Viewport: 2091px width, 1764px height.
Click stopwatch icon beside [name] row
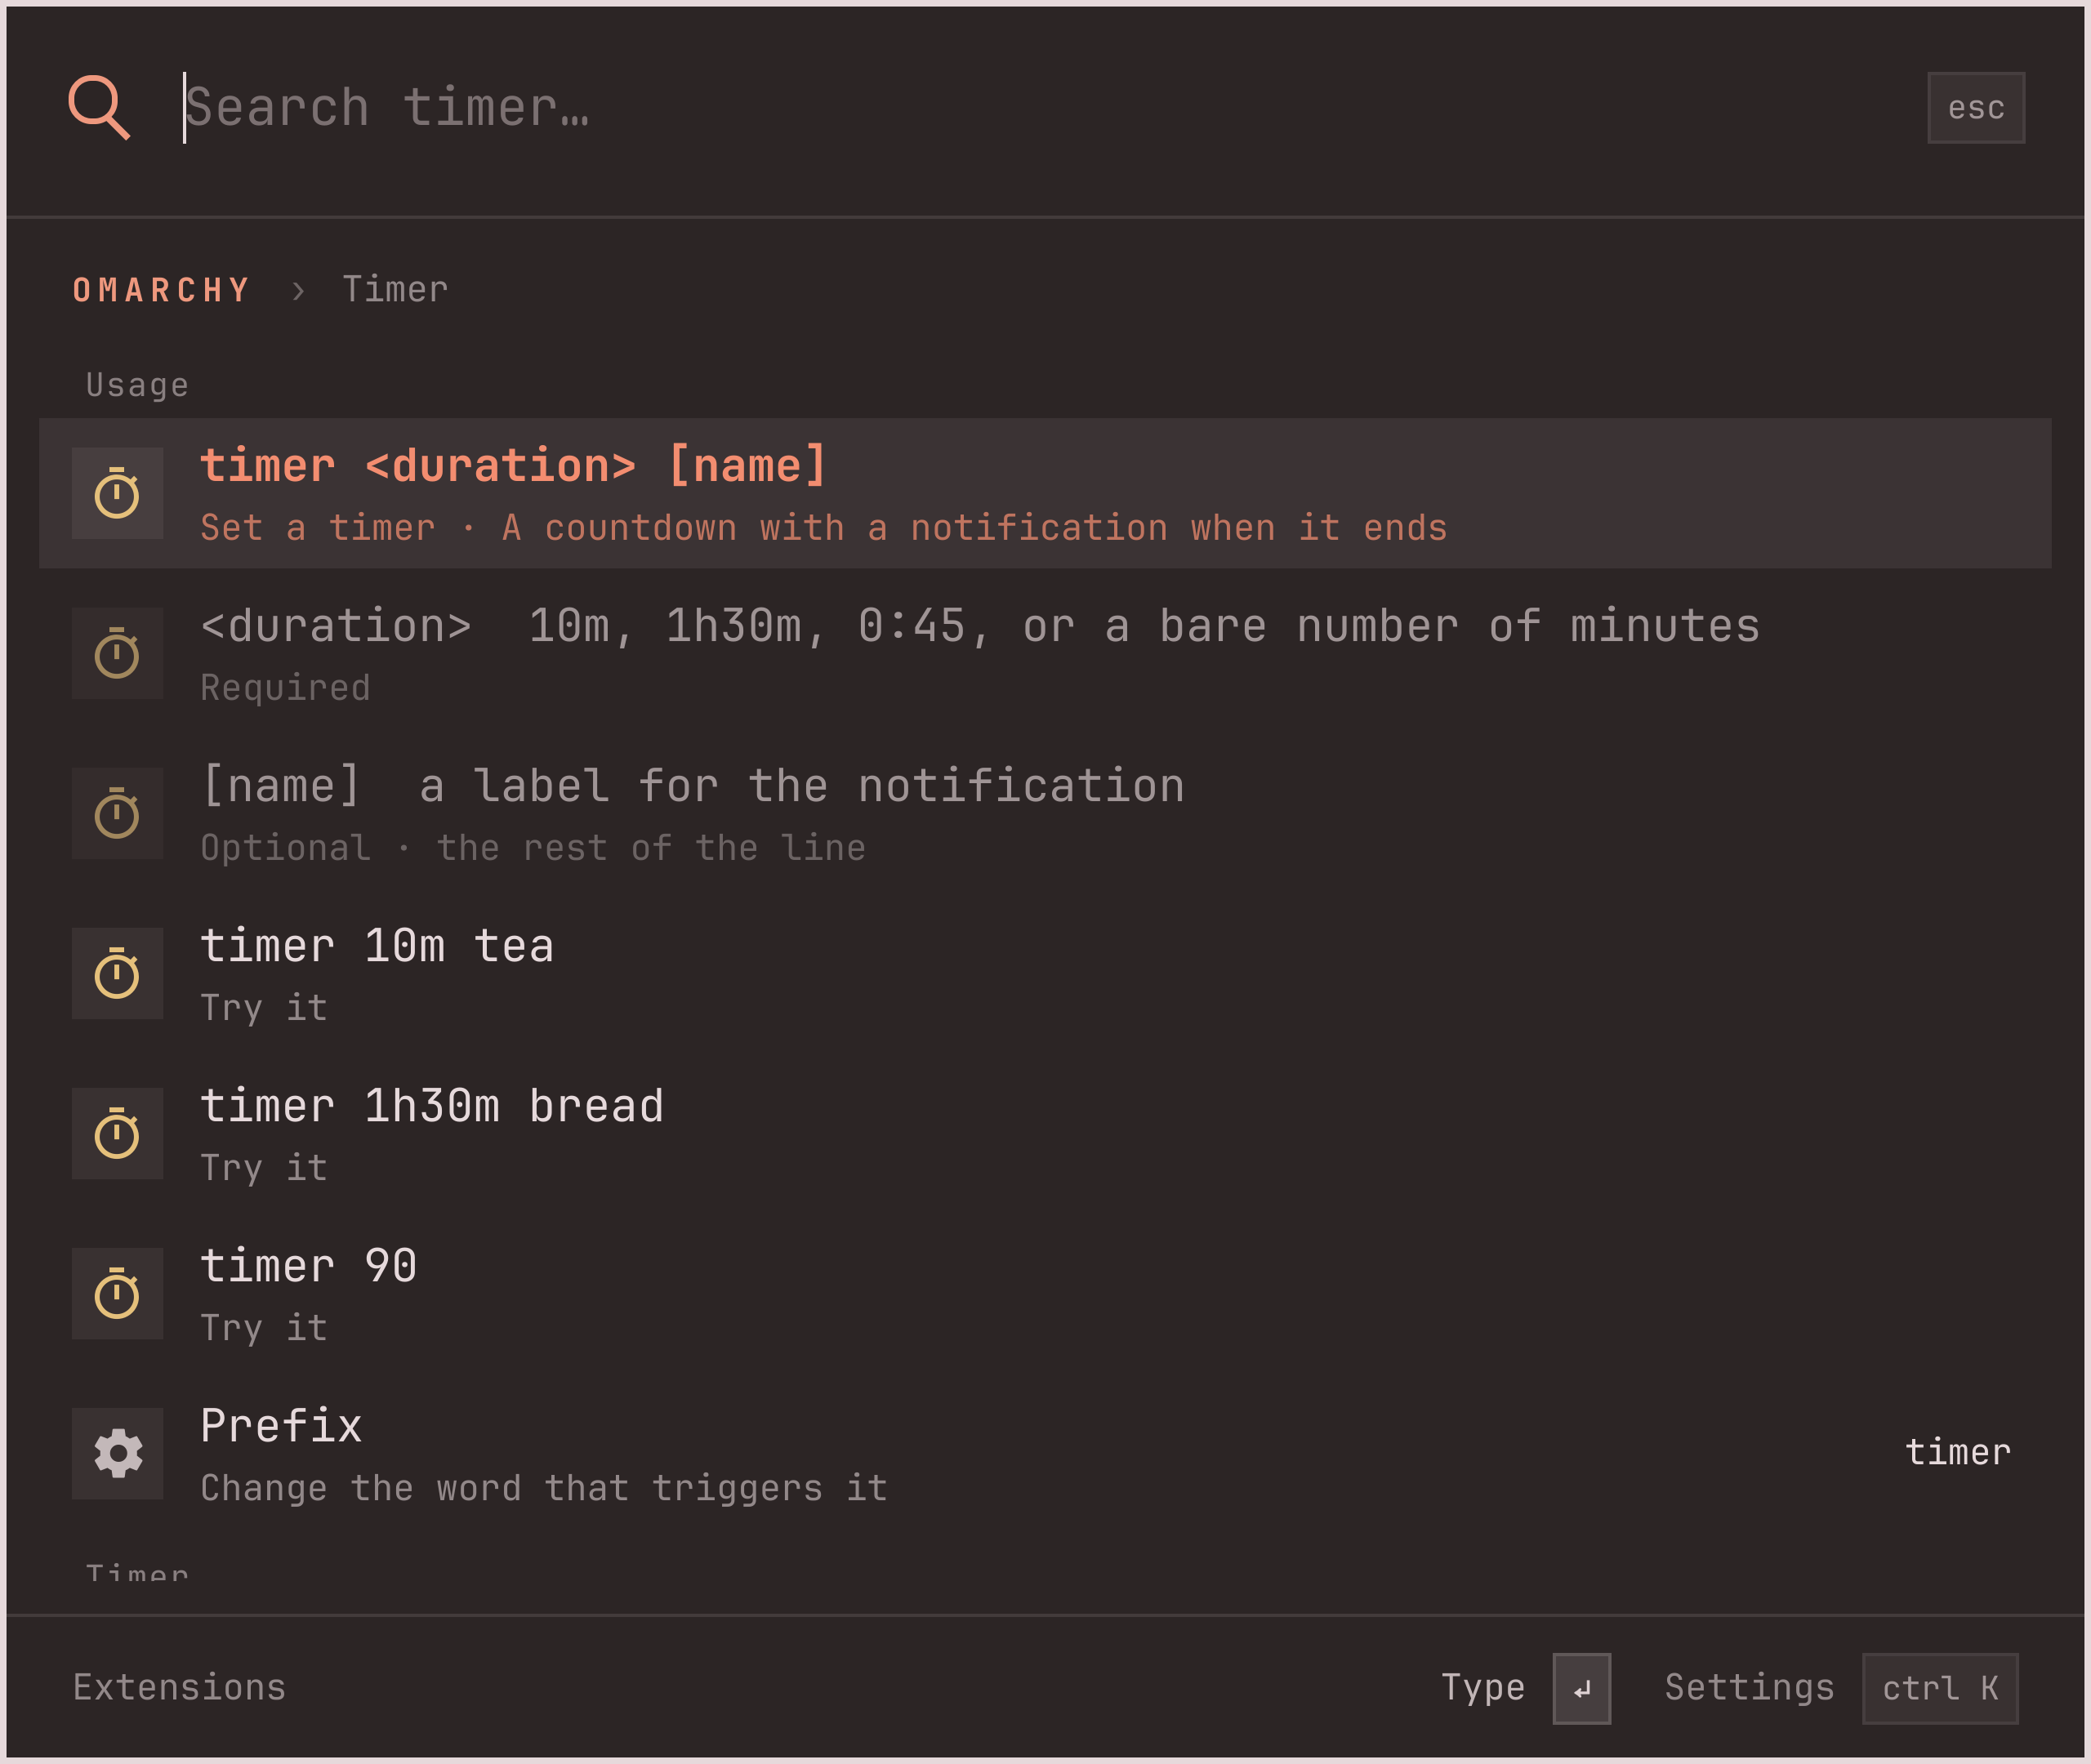[117, 813]
